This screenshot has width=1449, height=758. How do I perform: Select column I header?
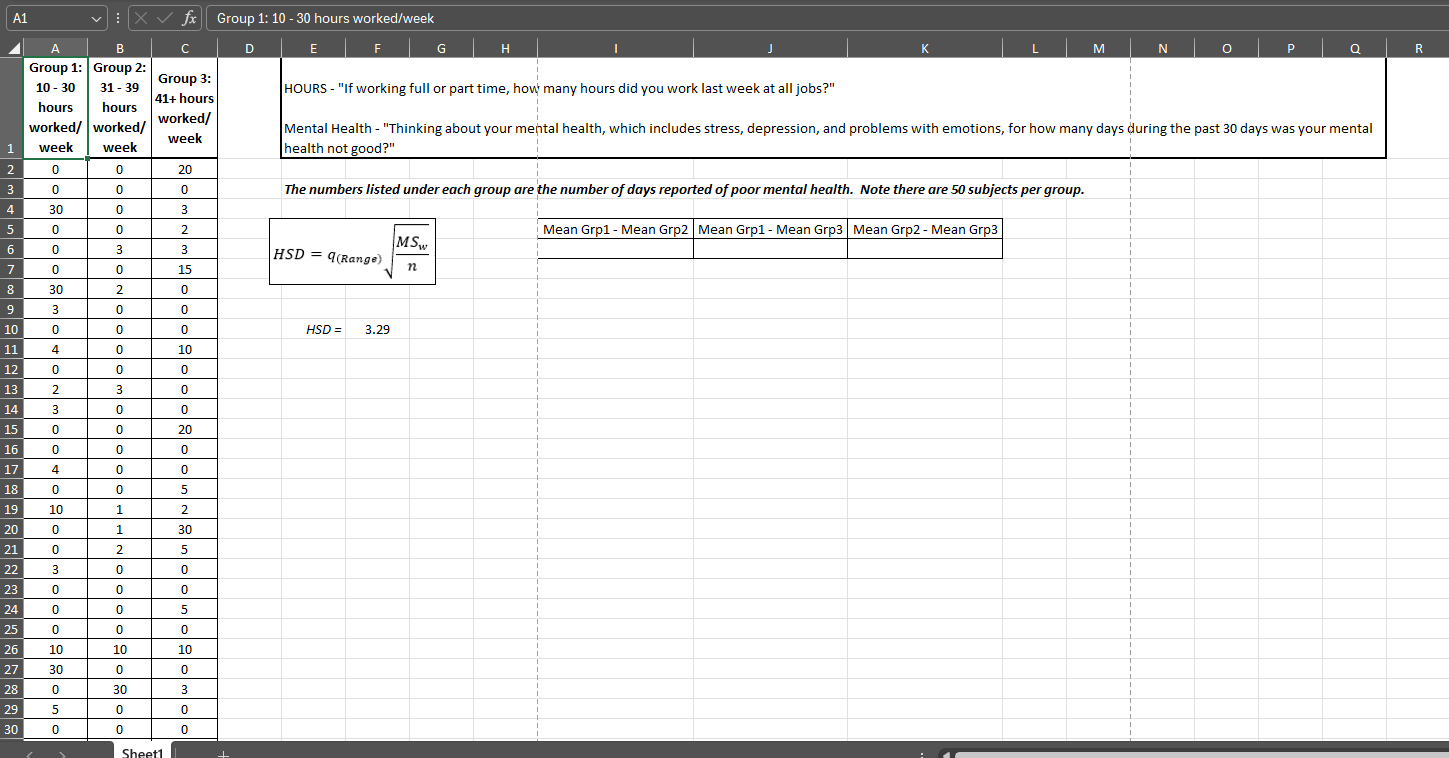(x=615, y=47)
